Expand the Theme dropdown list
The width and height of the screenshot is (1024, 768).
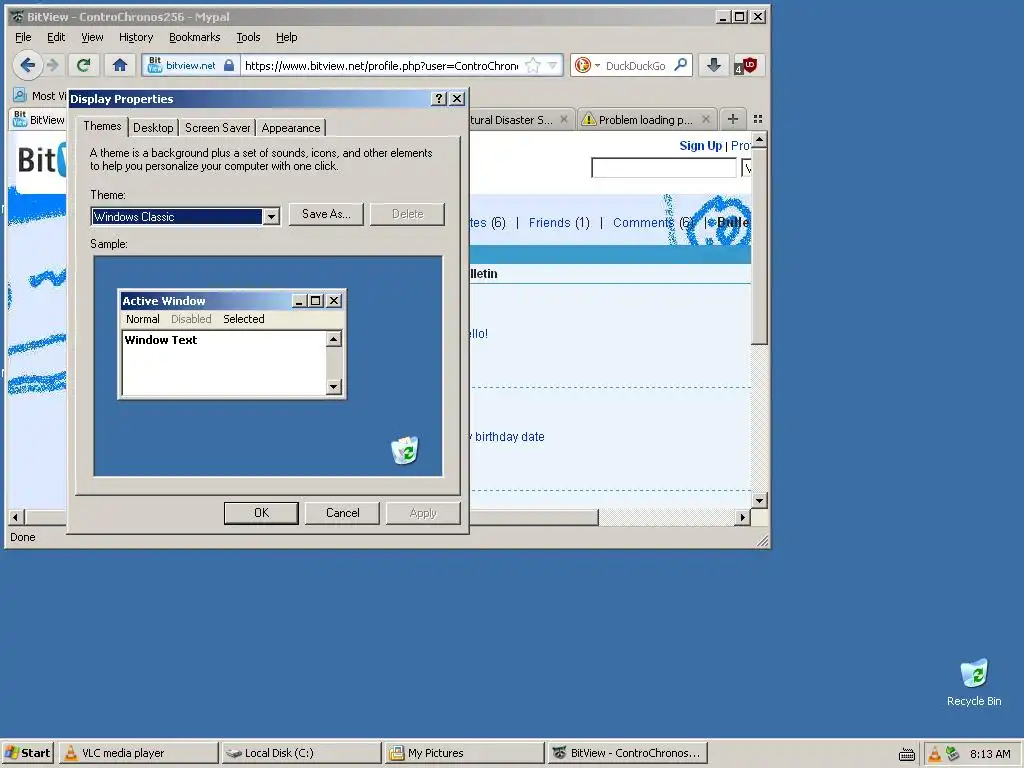coord(271,216)
